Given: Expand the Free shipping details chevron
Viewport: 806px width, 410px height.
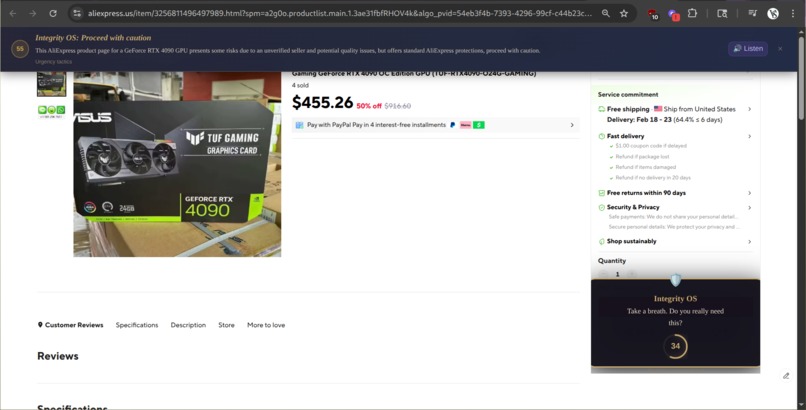Looking at the screenshot, I should tap(749, 109).
